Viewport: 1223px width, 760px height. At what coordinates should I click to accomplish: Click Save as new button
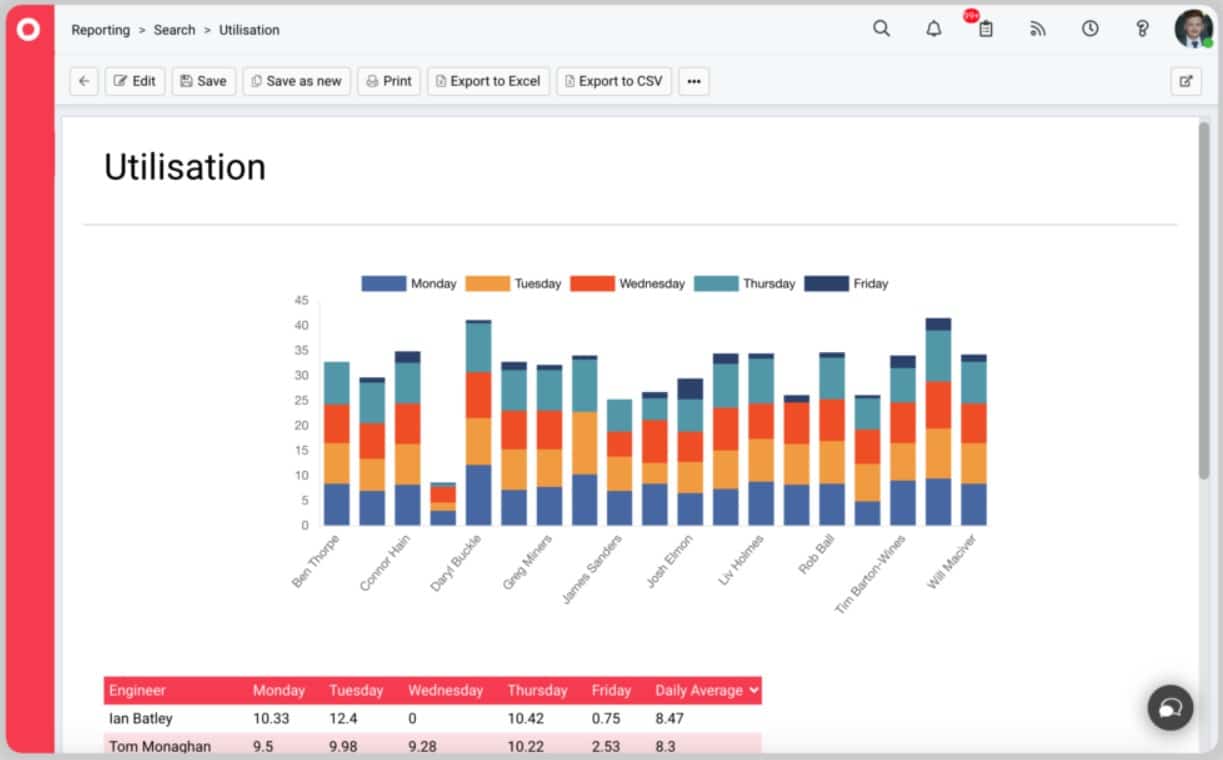point(296,81)
